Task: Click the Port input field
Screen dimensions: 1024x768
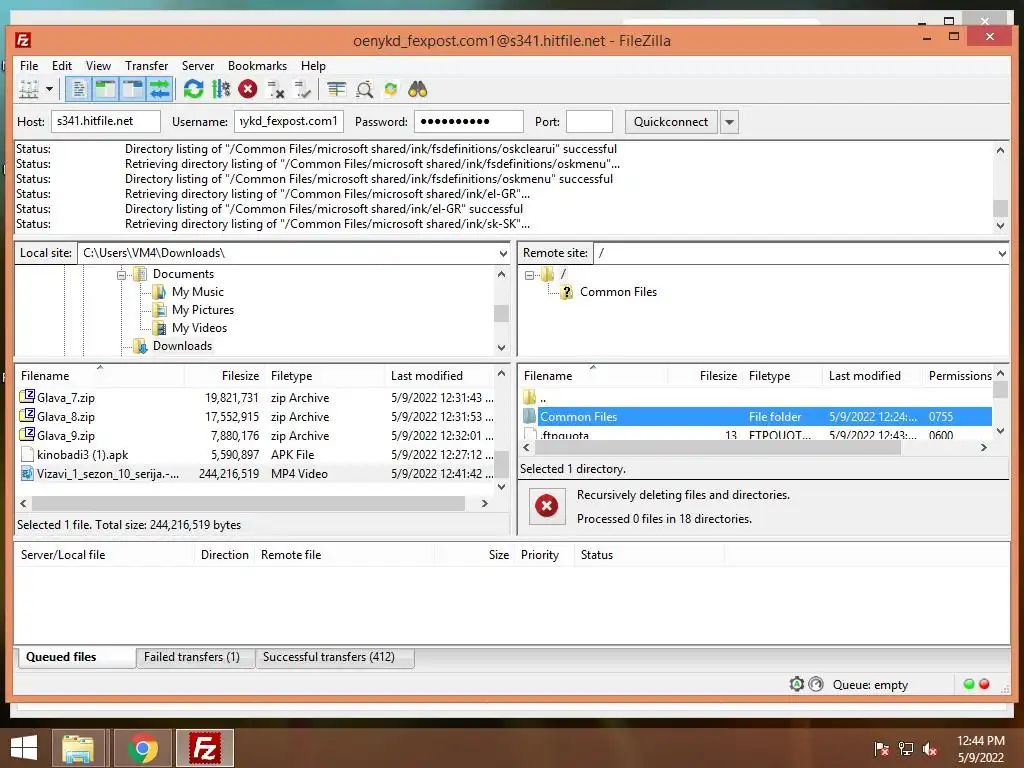Action: pyautogui.click(x=589, y=121)
